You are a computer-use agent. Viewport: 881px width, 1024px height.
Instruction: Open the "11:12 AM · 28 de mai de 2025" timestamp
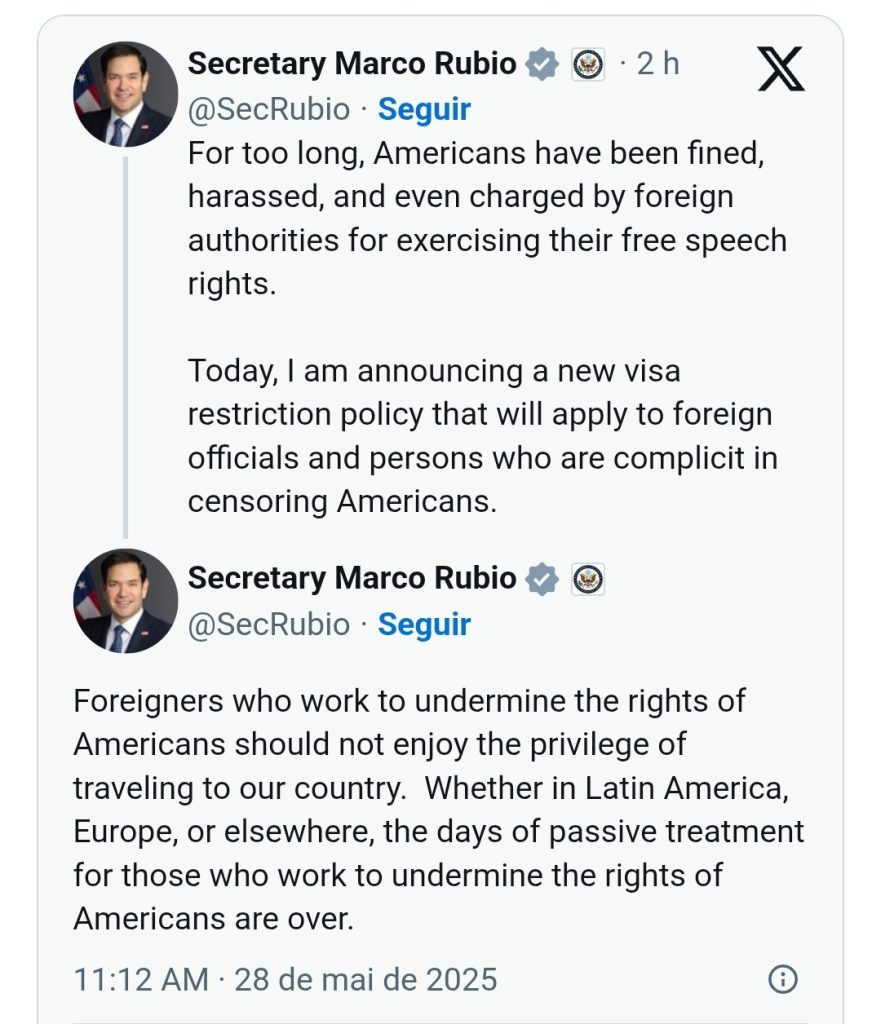pos(285,979)
